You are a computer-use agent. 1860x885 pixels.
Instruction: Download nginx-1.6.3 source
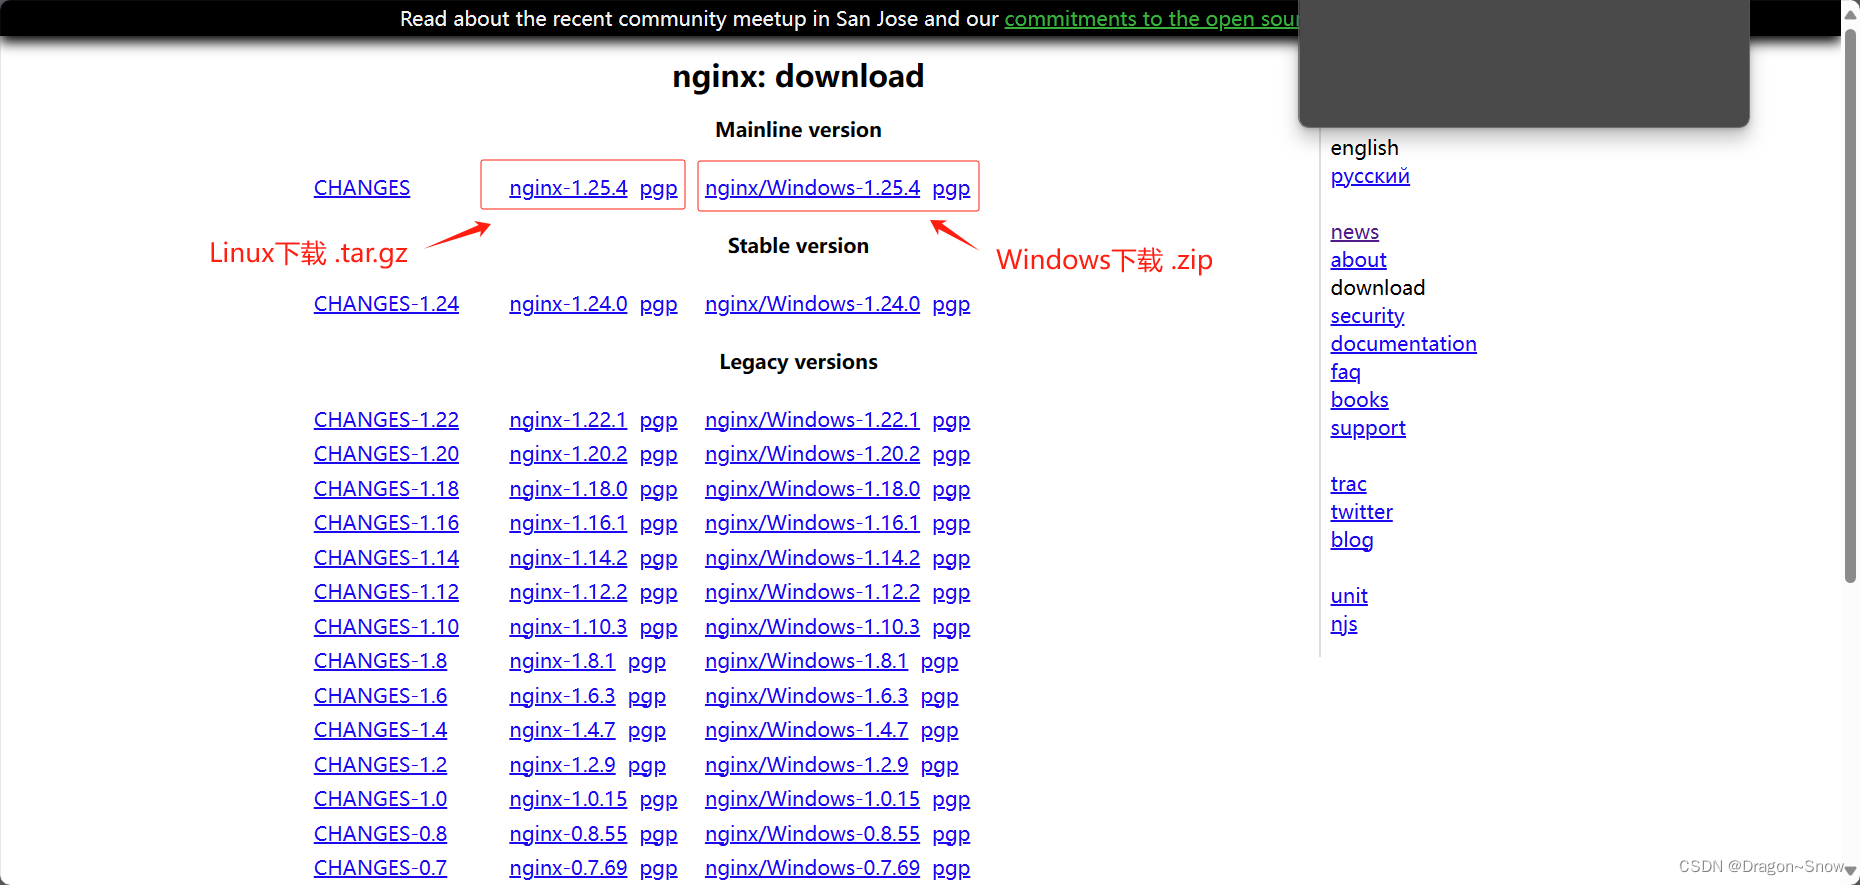click(x=562, y=696)
